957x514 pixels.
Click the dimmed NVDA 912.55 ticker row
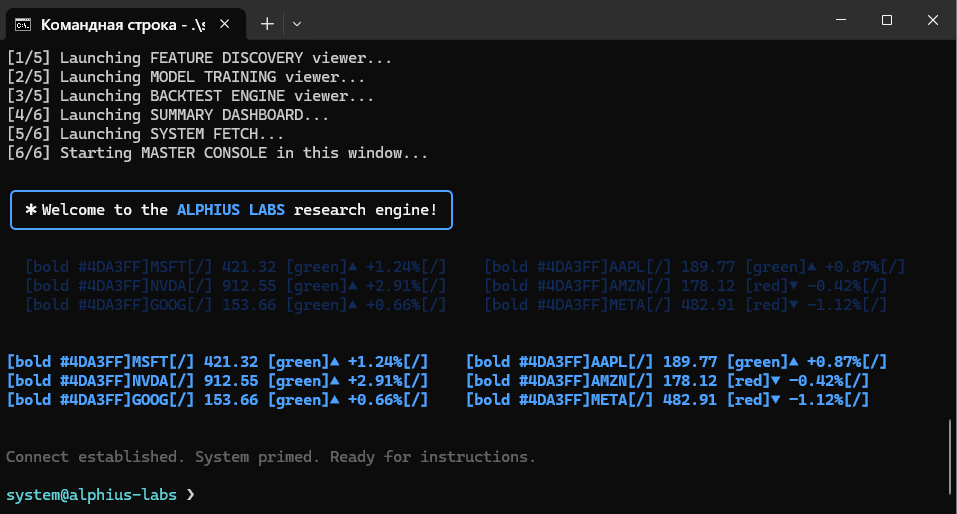click(236, 286)
